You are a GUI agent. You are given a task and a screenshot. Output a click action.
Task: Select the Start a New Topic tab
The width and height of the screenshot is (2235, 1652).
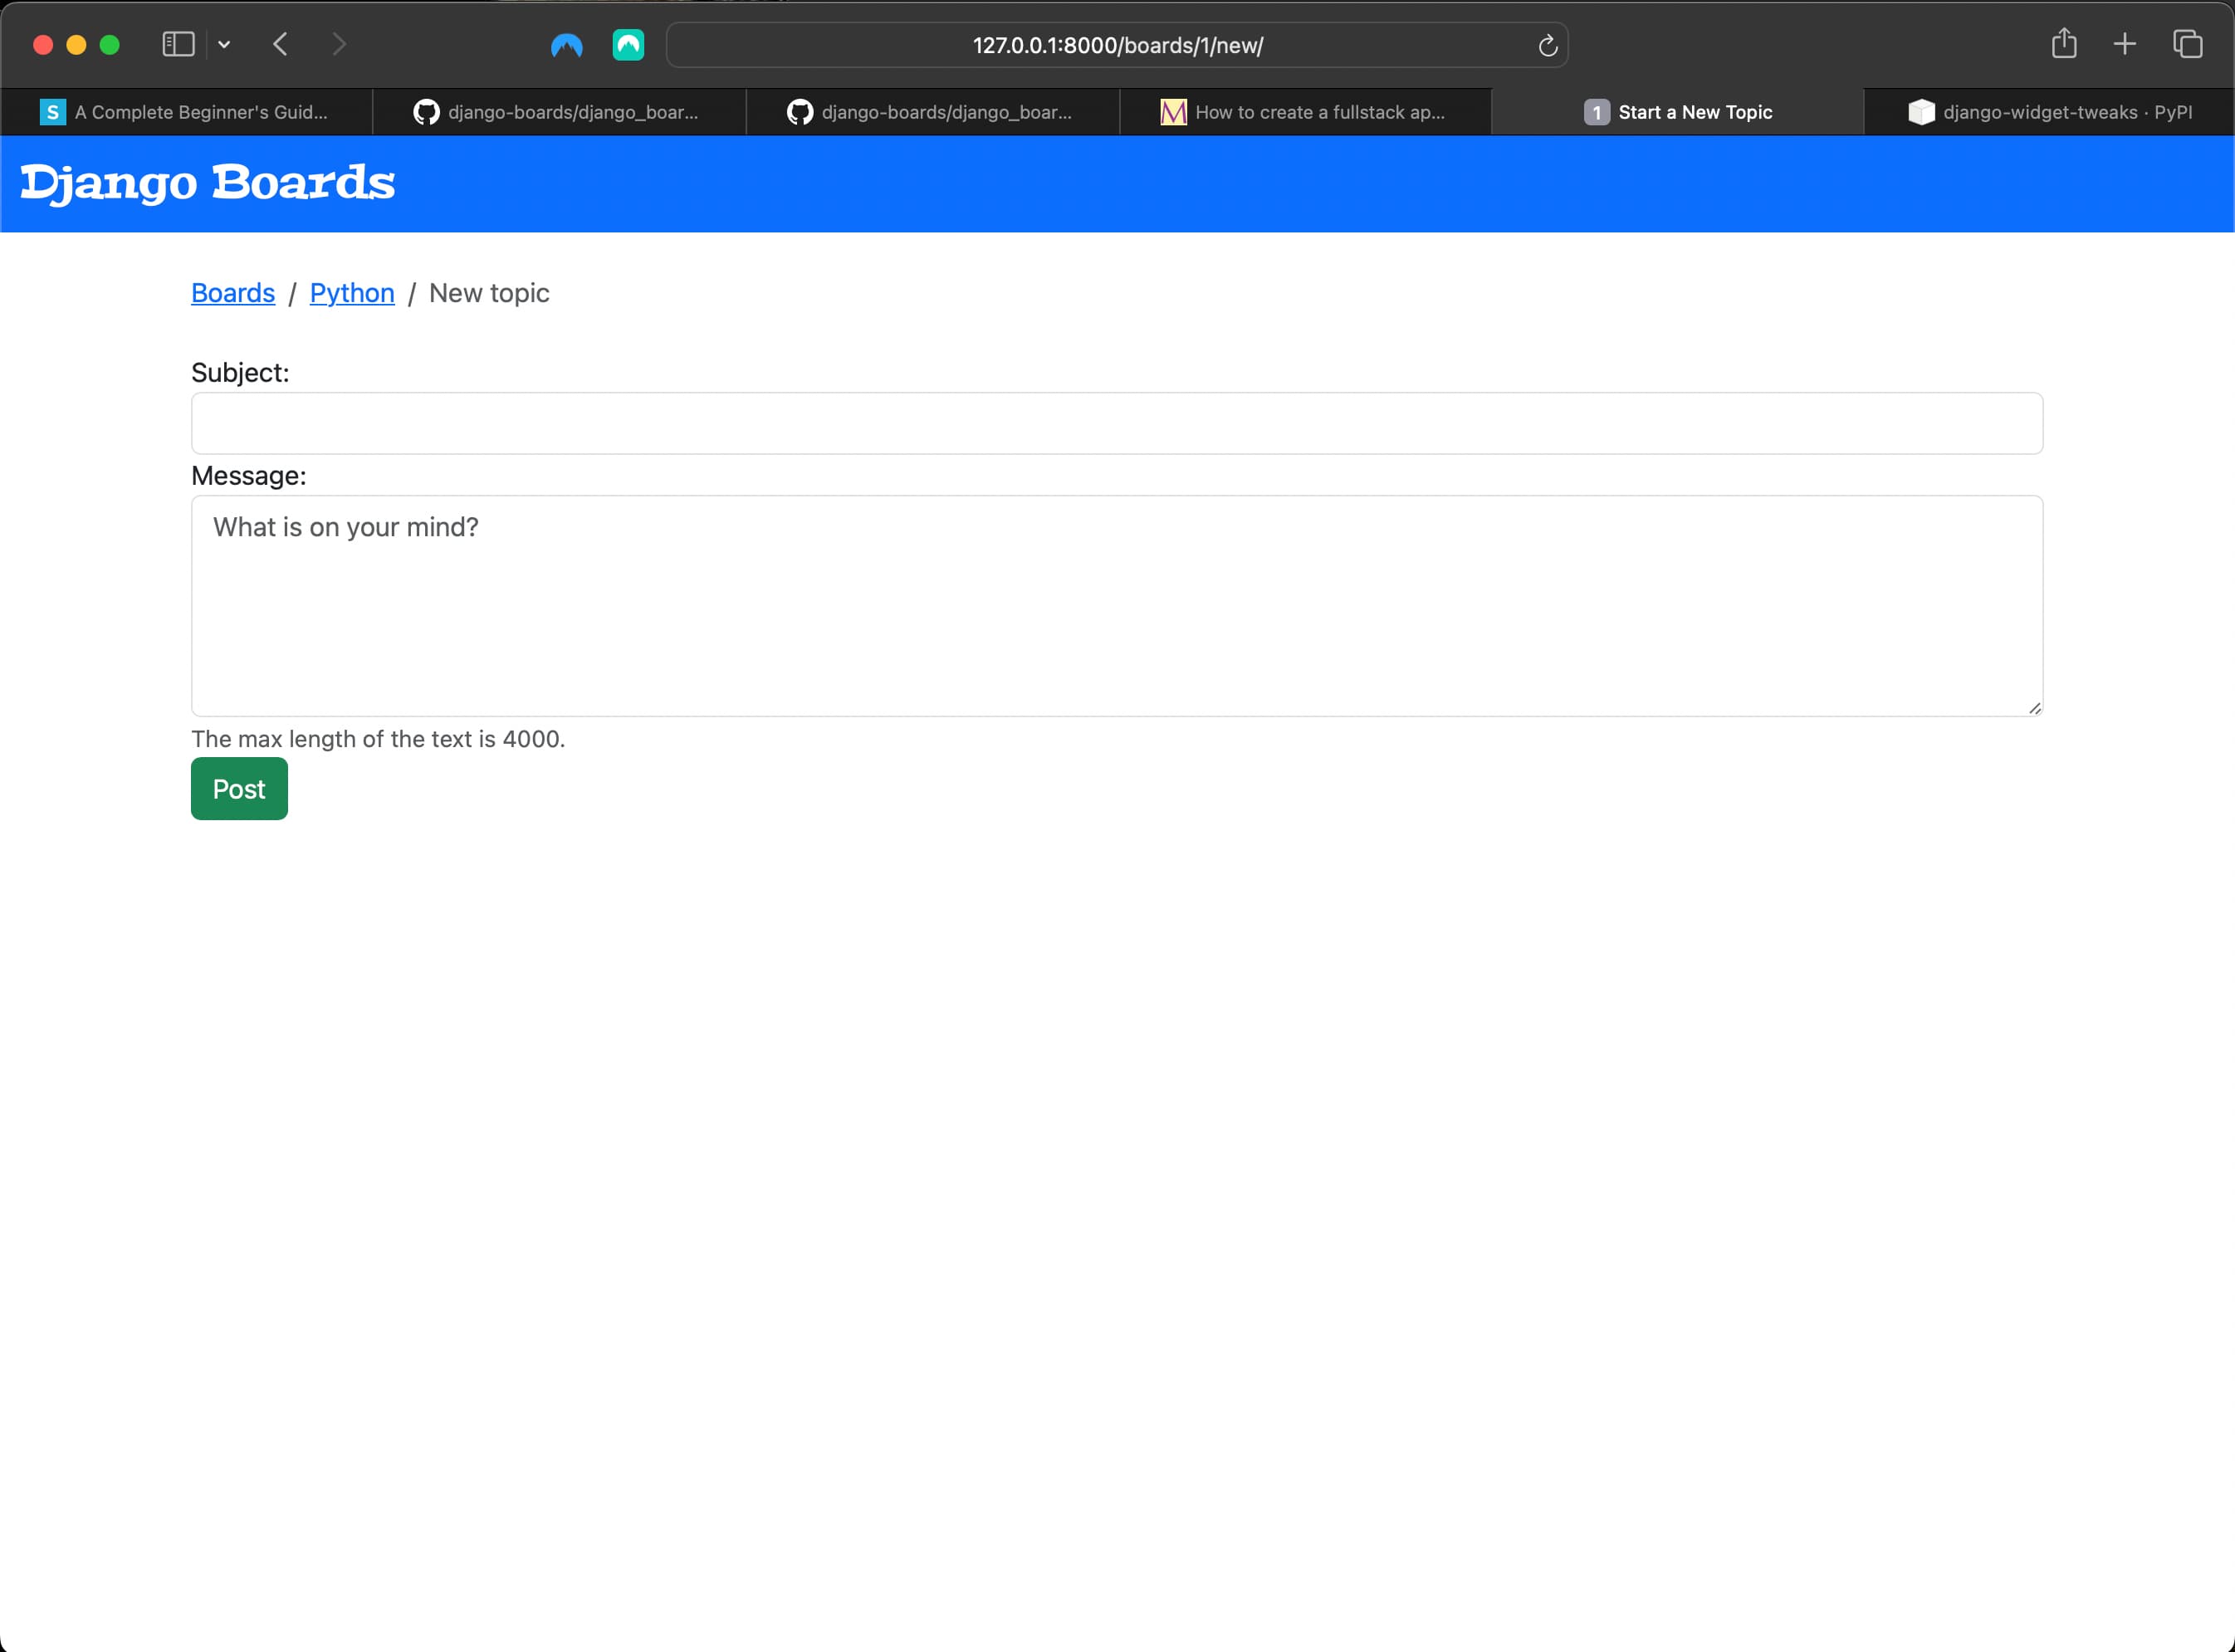coord(1678,112)
